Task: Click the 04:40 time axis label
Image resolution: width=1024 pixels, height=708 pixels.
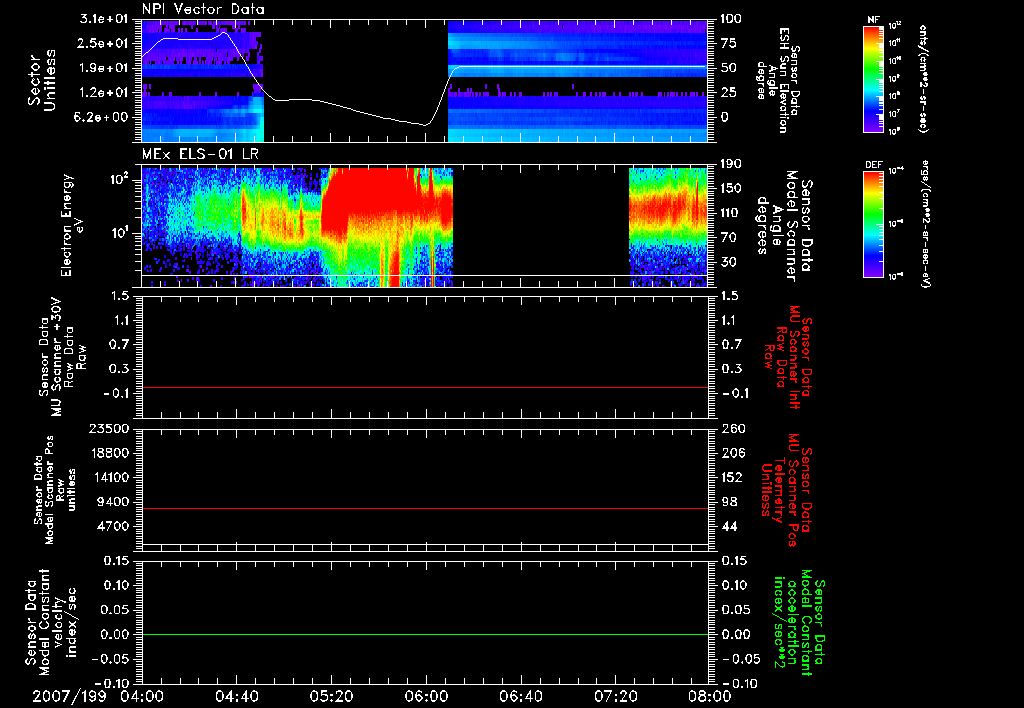Action: tap(236, 696)
